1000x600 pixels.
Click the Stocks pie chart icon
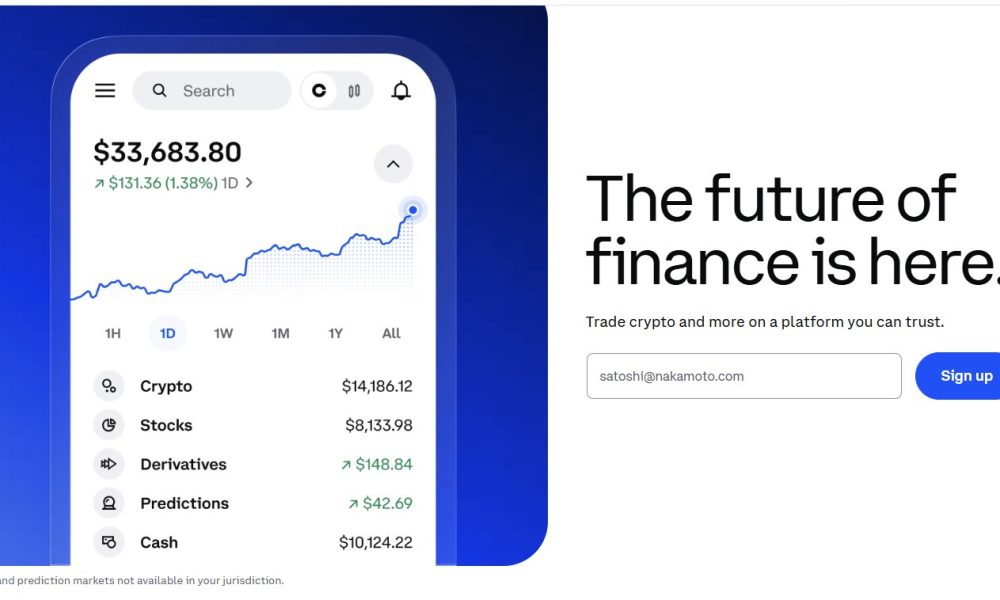109,425
